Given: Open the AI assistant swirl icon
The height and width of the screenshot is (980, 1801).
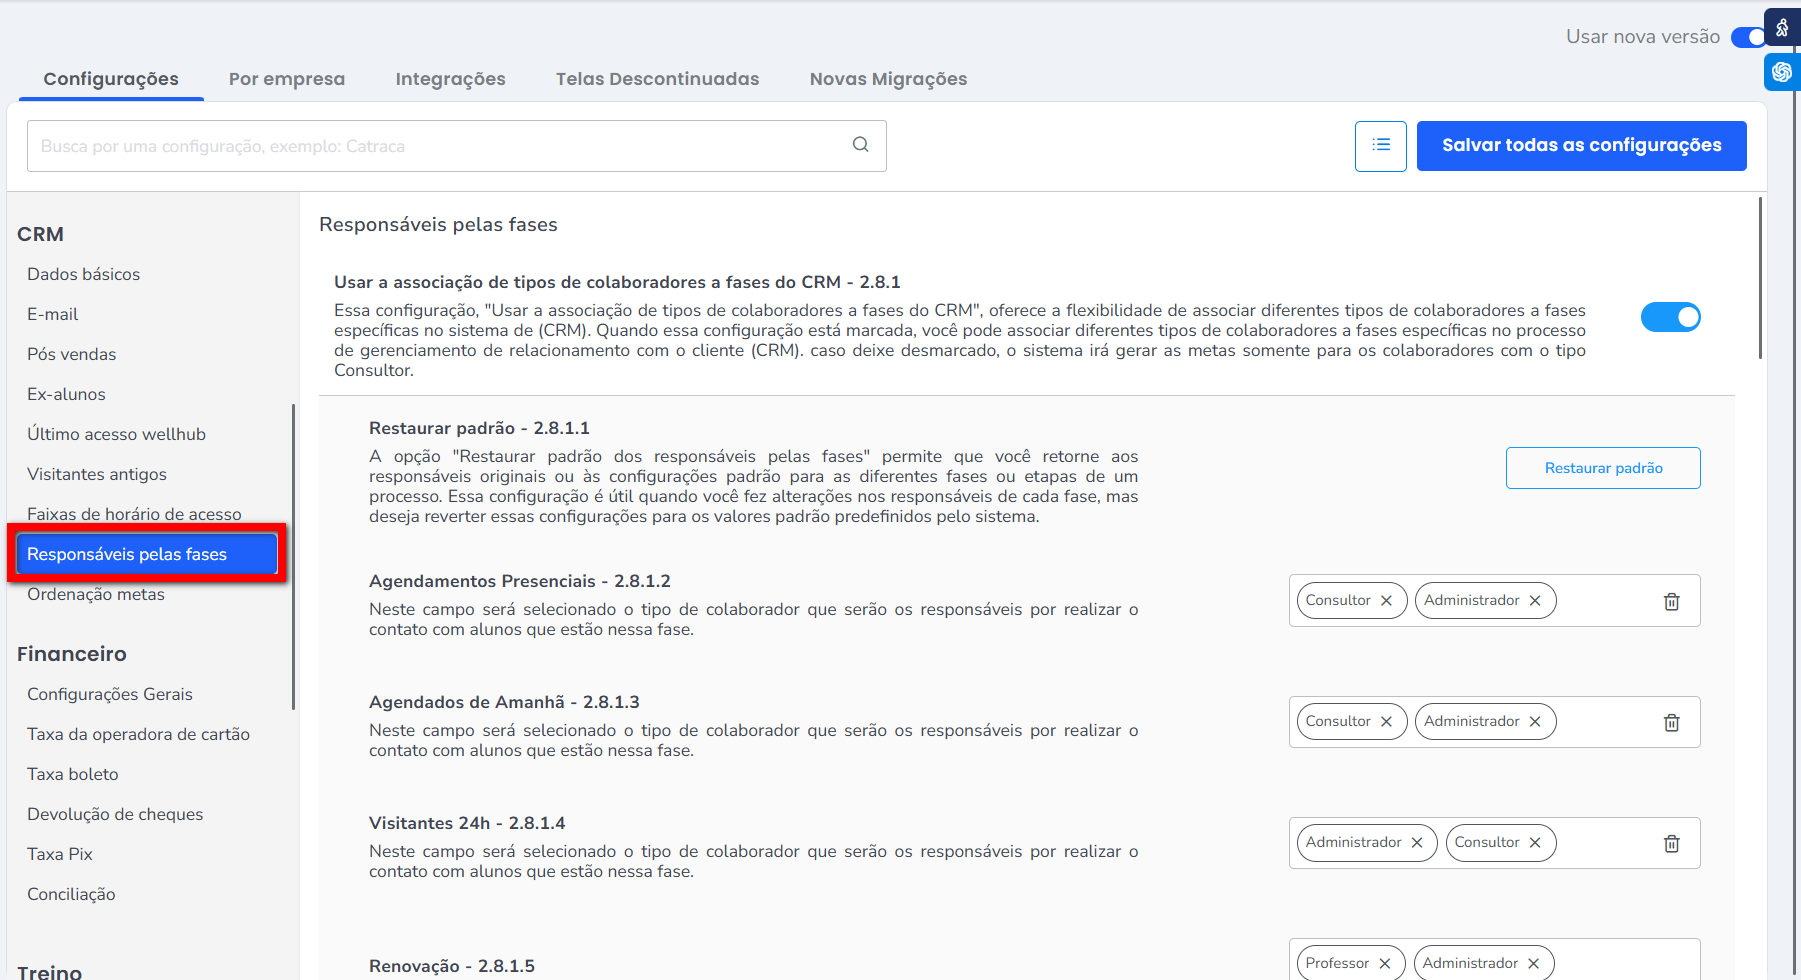Looking at the screenshot, I should 1782,72.
